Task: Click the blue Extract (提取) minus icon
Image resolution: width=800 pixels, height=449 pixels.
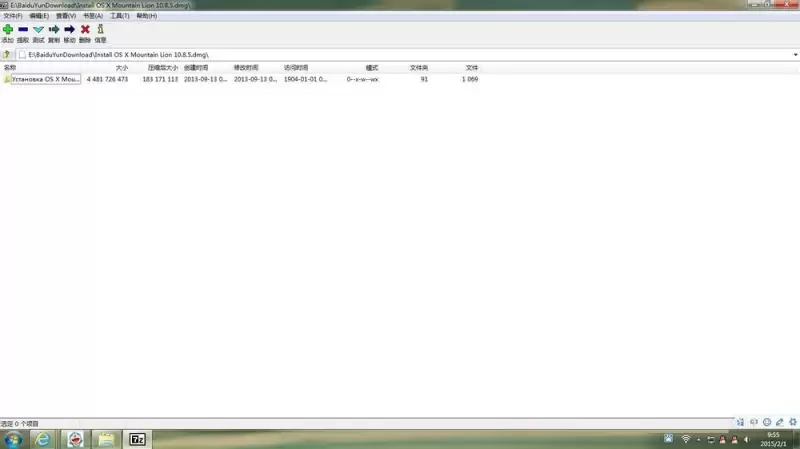Action: point(23,30)
